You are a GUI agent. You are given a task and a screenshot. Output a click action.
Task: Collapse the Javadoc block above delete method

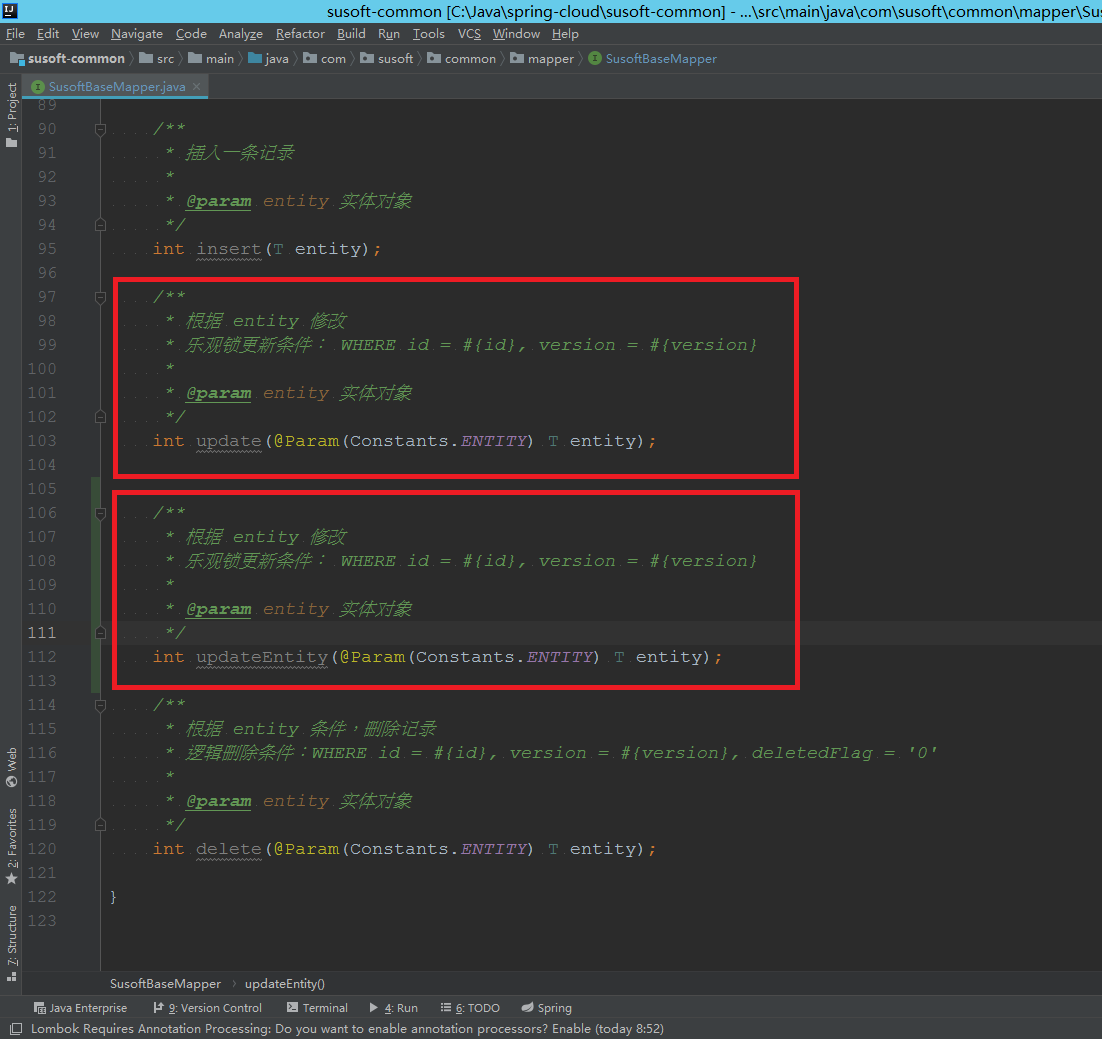pos(100,705)
